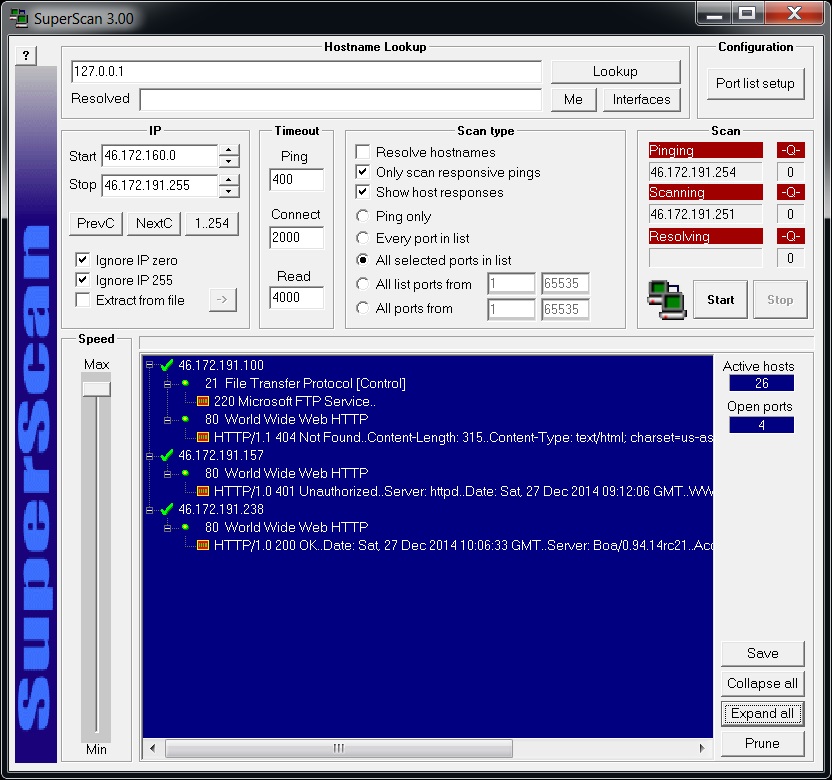Viewport: 832px width, 780px height.
Task: Collapse port 80 node under 46.172.191.238
Action: point(168,528)
